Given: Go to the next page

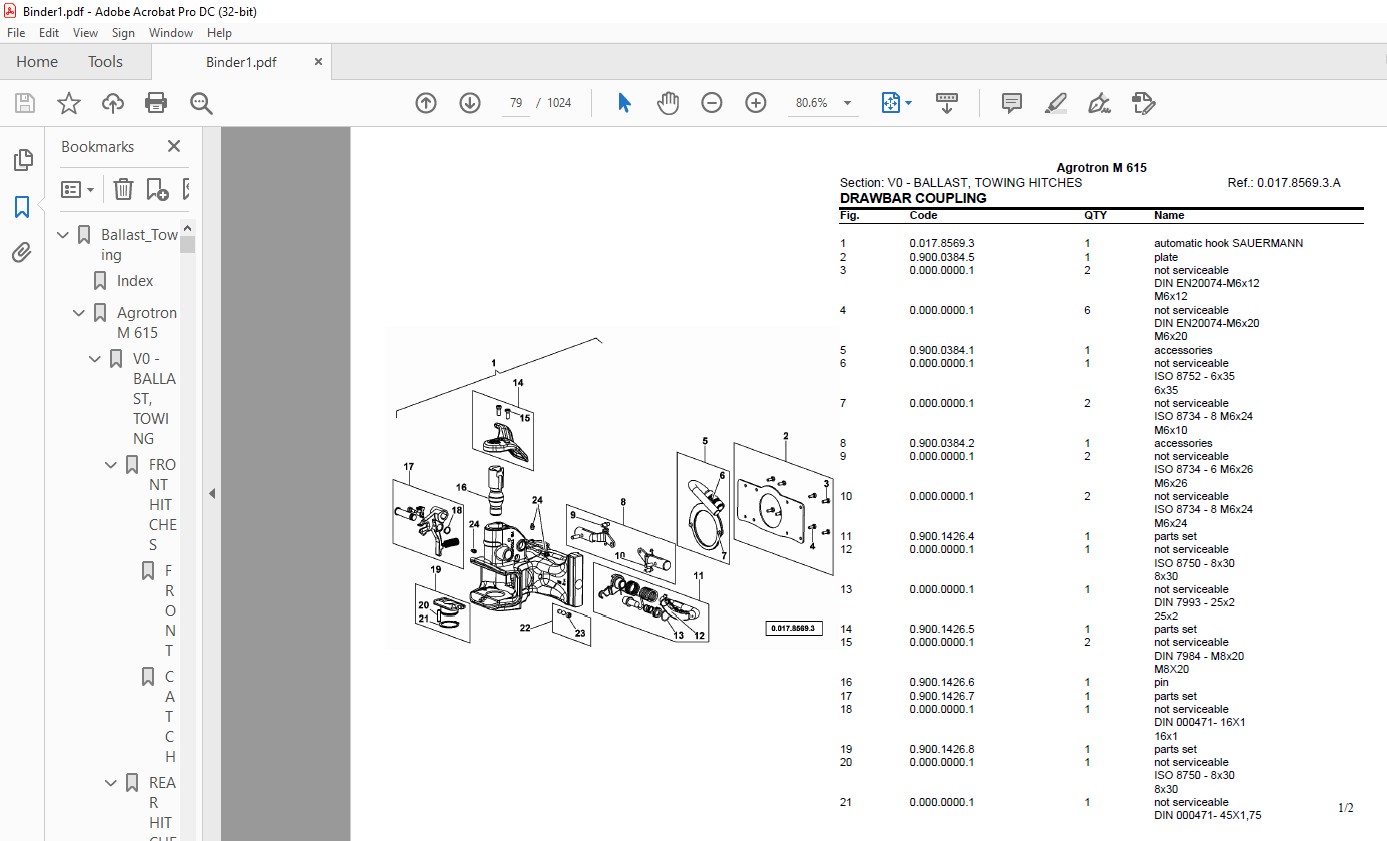Looking at the screenshot, I should (470, 103).
